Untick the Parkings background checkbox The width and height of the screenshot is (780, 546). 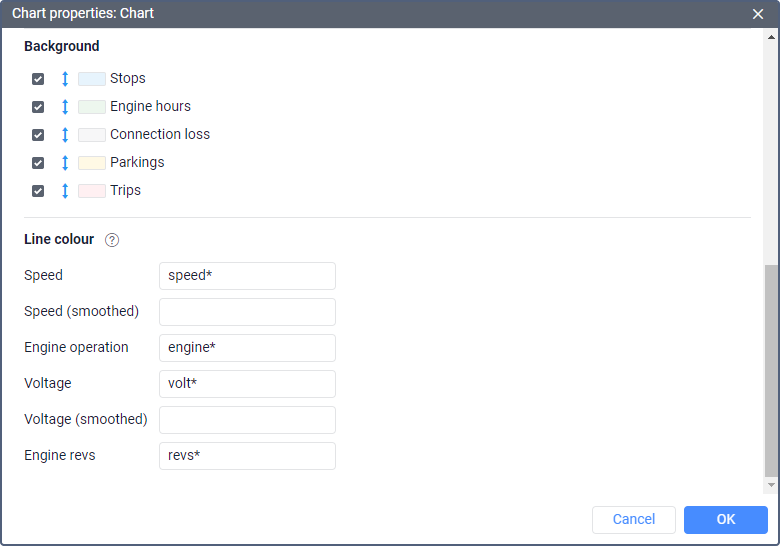[38, 163]
